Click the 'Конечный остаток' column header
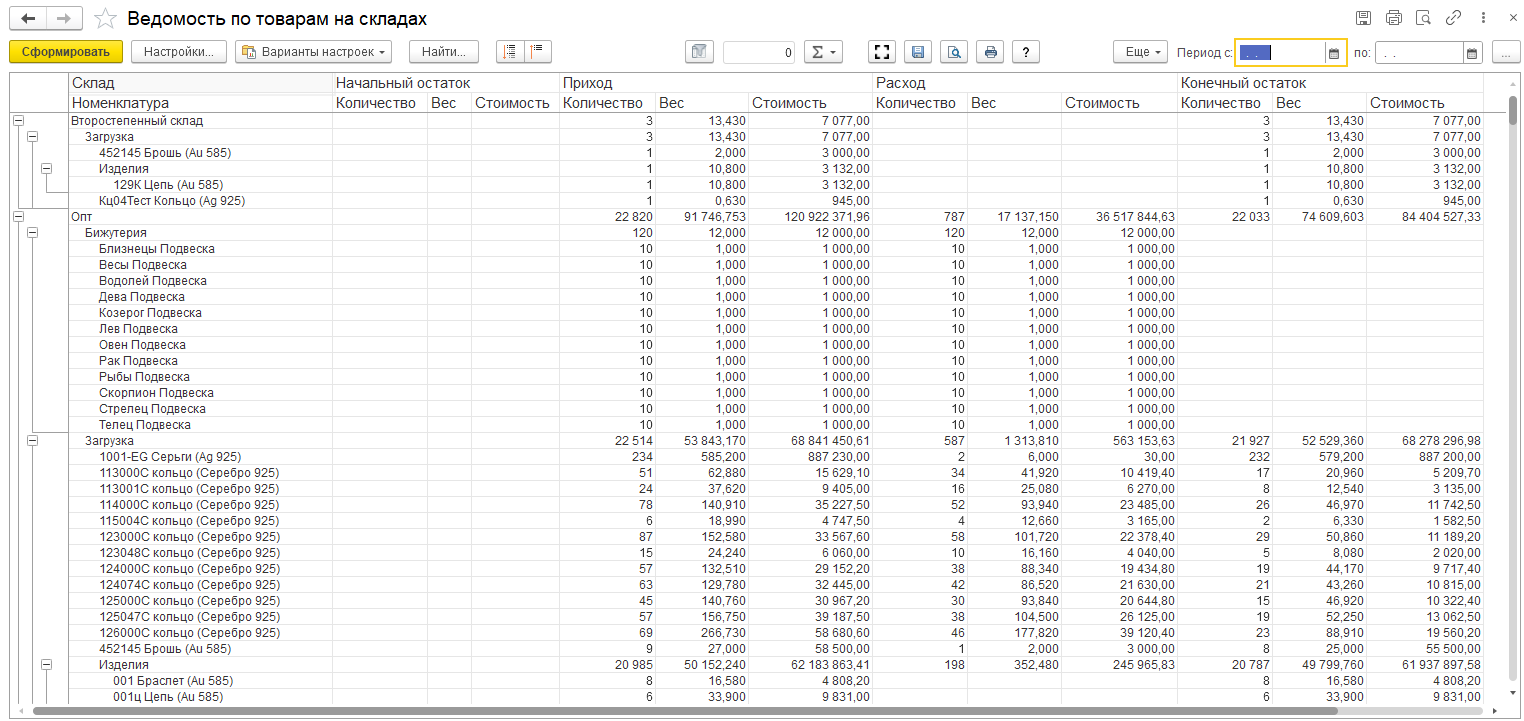The image size is (1524, 721). point(1330,83)
